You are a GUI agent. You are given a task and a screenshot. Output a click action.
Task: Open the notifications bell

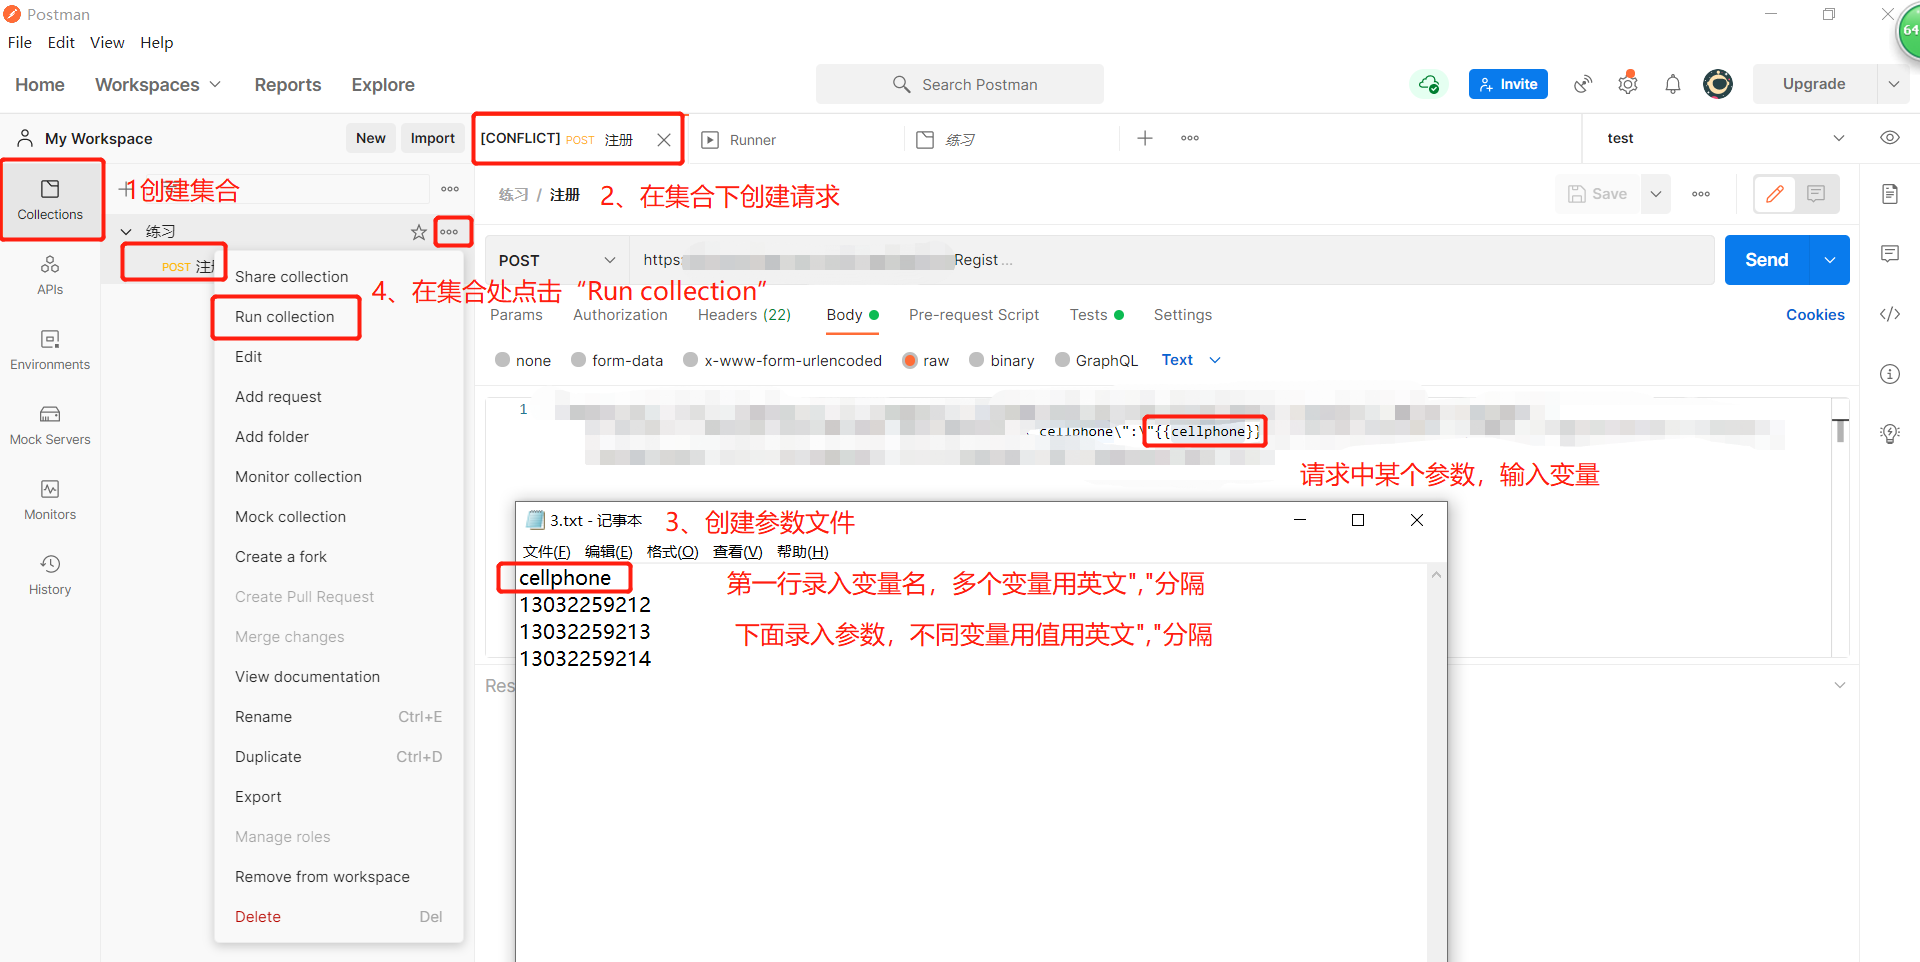click(1673, 84)
